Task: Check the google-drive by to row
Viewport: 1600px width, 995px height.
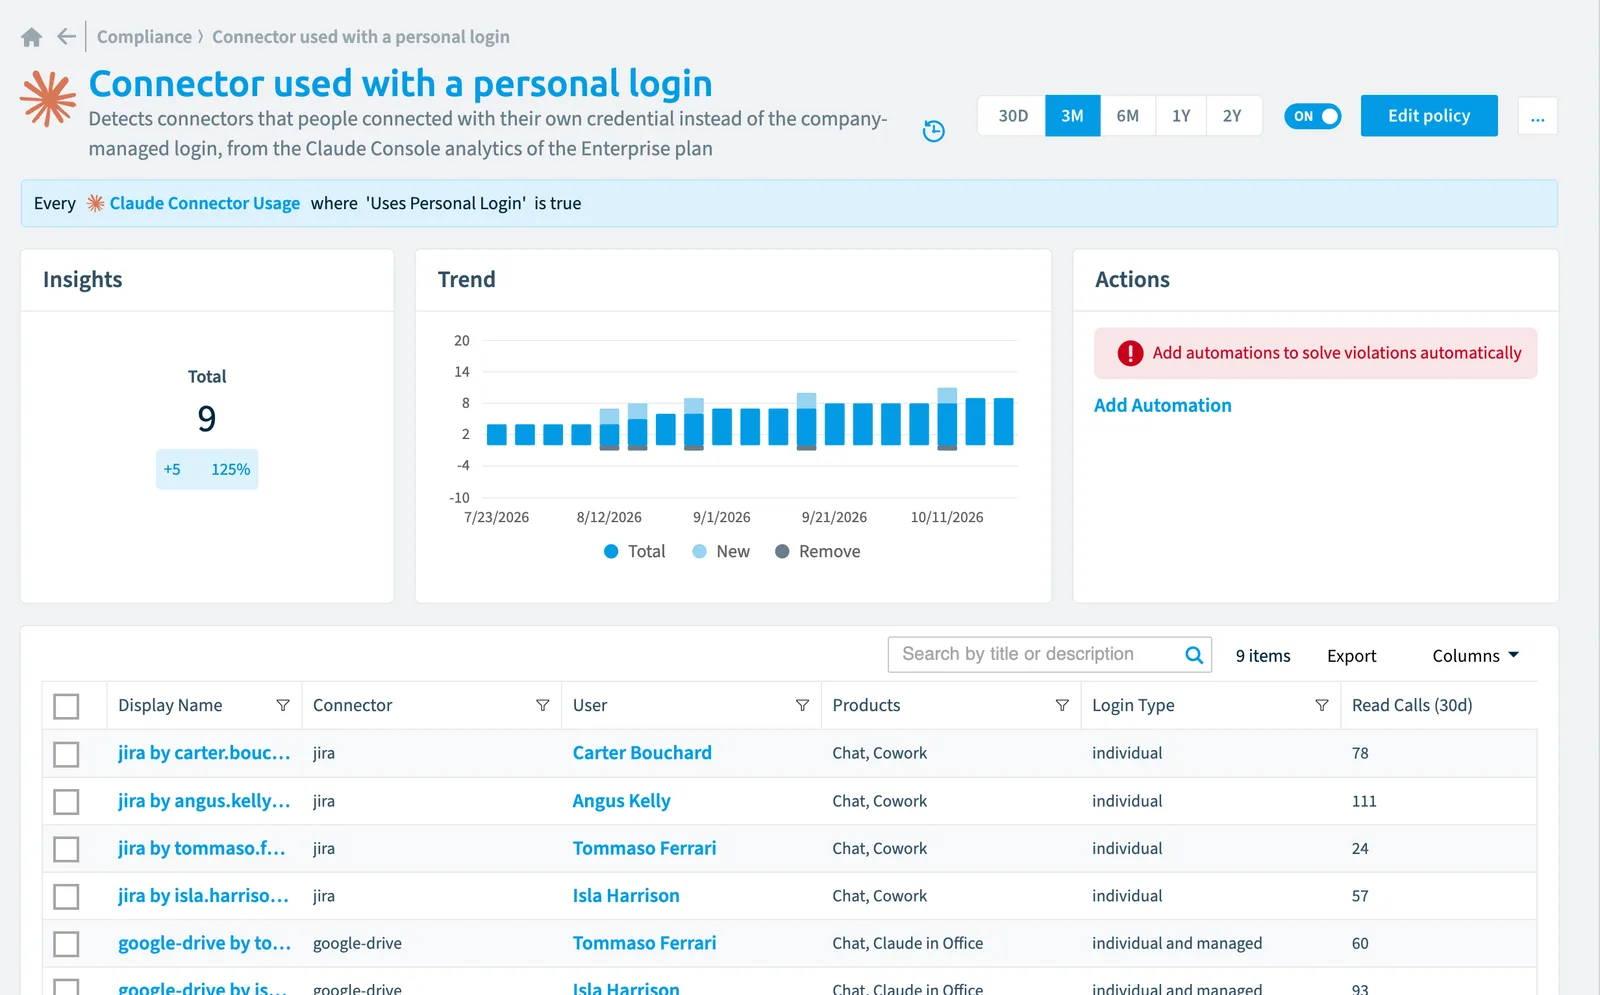Action: coord(66,944)
